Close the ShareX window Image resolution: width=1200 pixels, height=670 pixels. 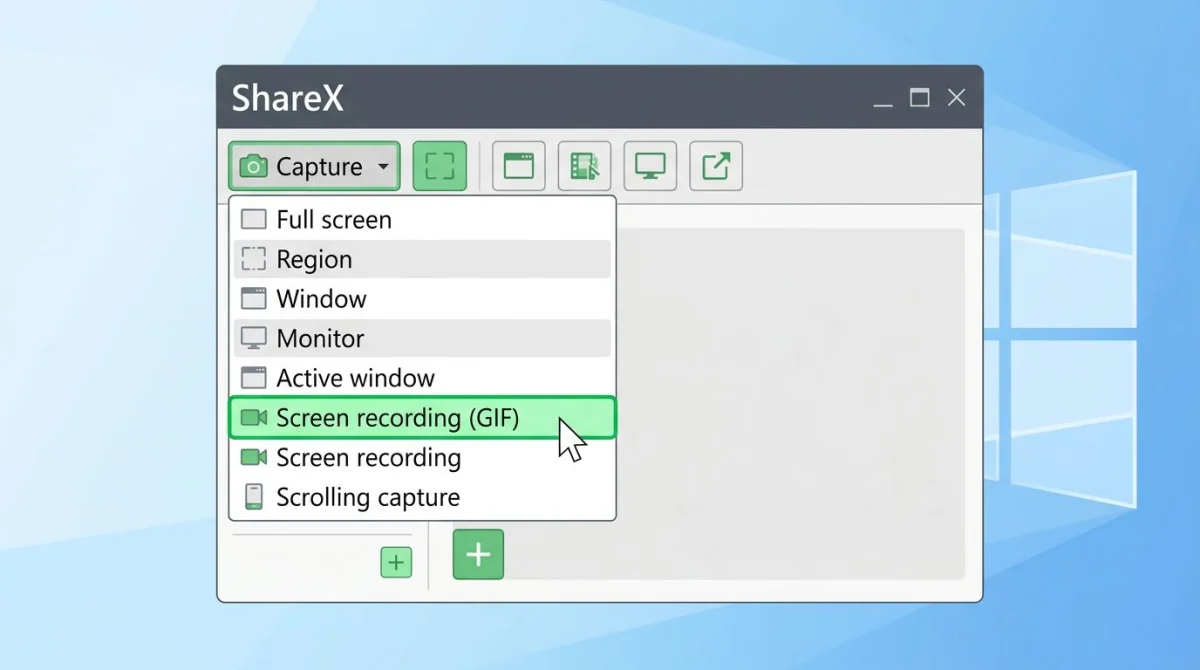tap(956, 97)
